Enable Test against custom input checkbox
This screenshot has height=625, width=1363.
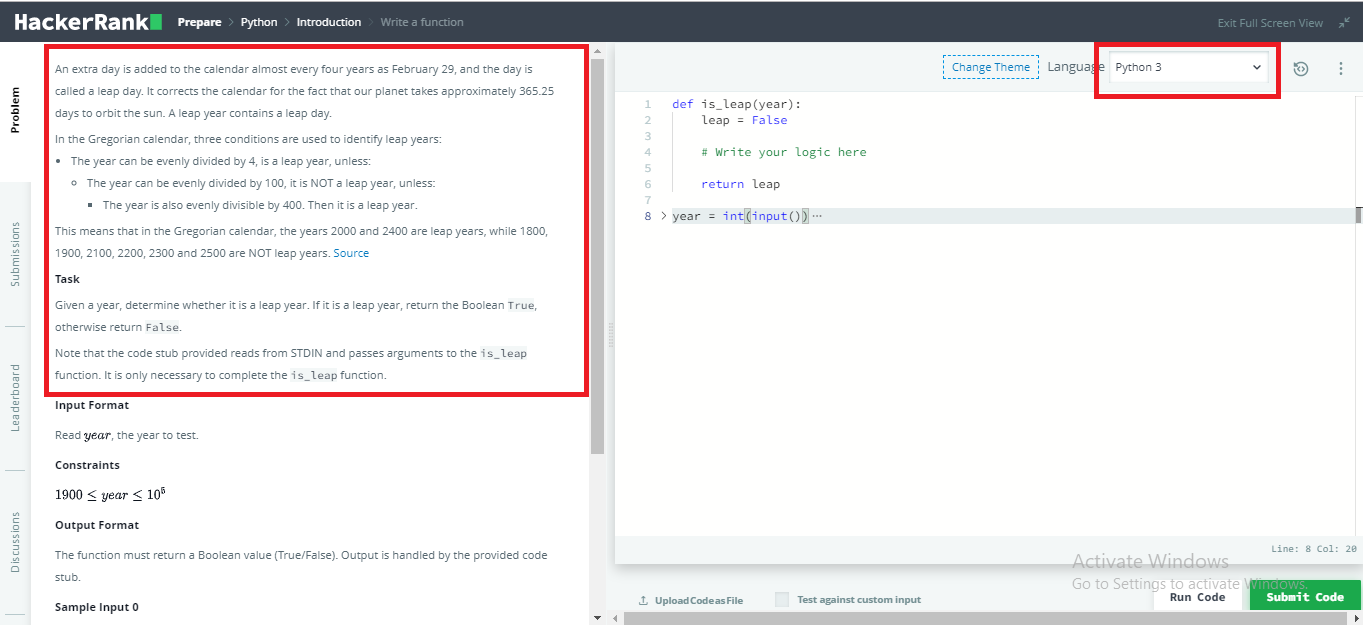[x=782, y=600]
